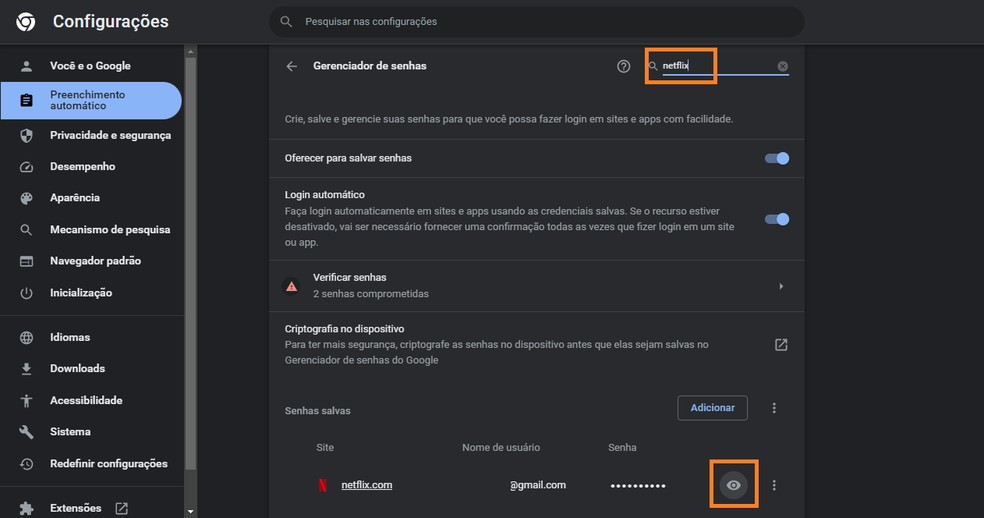Image resolution: width=984 pixels, height=518 pixels.
Task: Open Aparência settings page
Action: (75, 198)
